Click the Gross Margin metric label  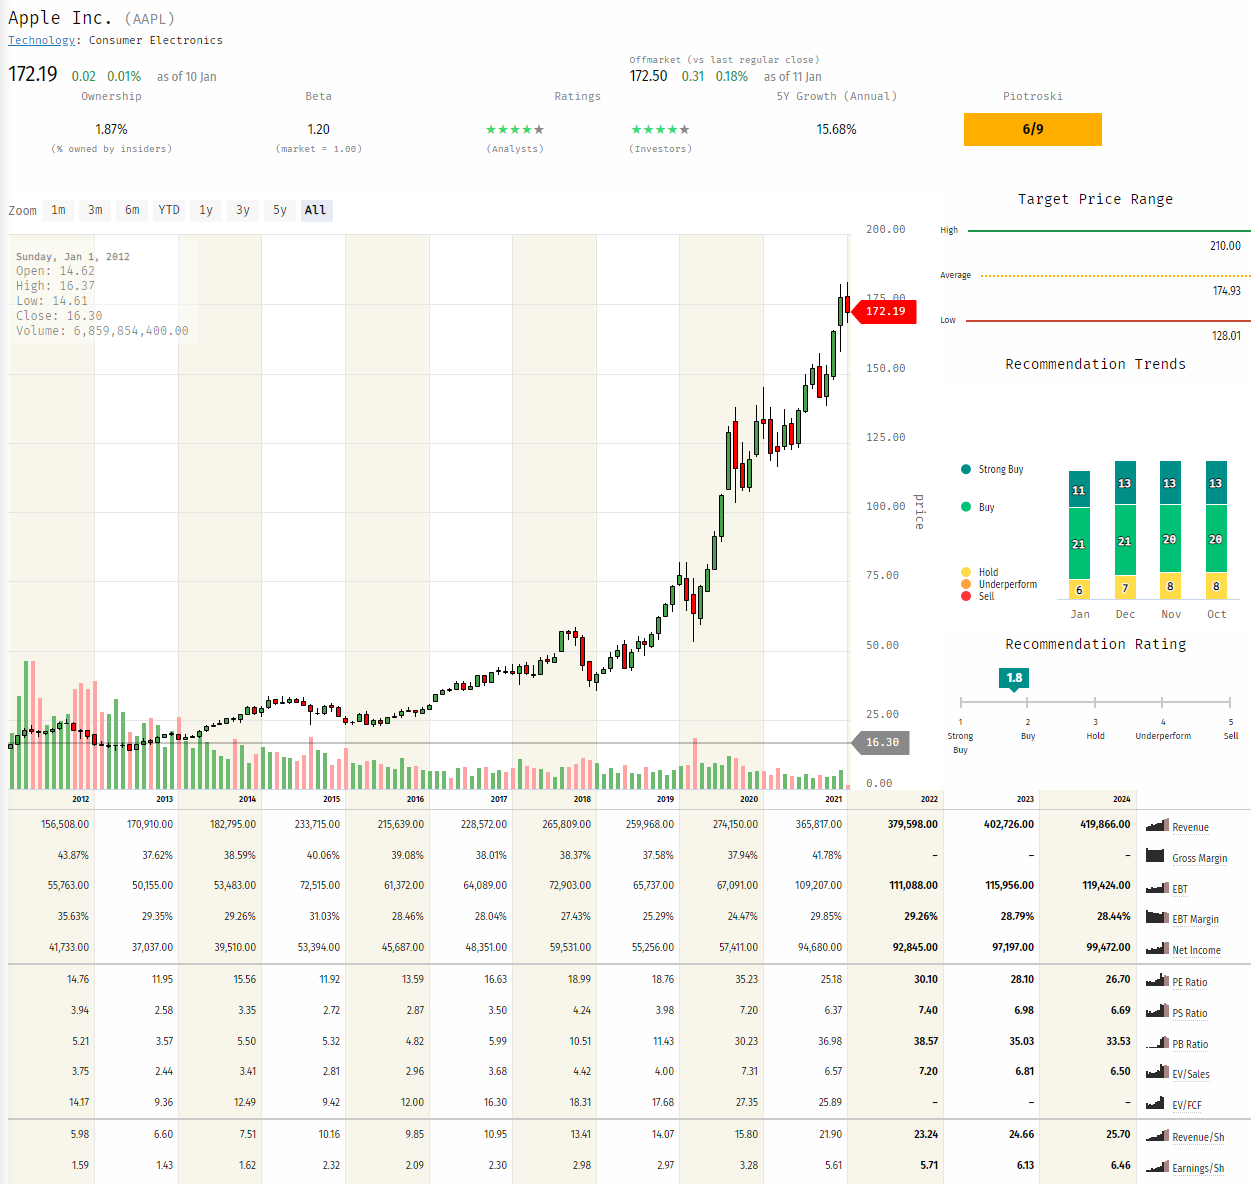coord(1199,858)
